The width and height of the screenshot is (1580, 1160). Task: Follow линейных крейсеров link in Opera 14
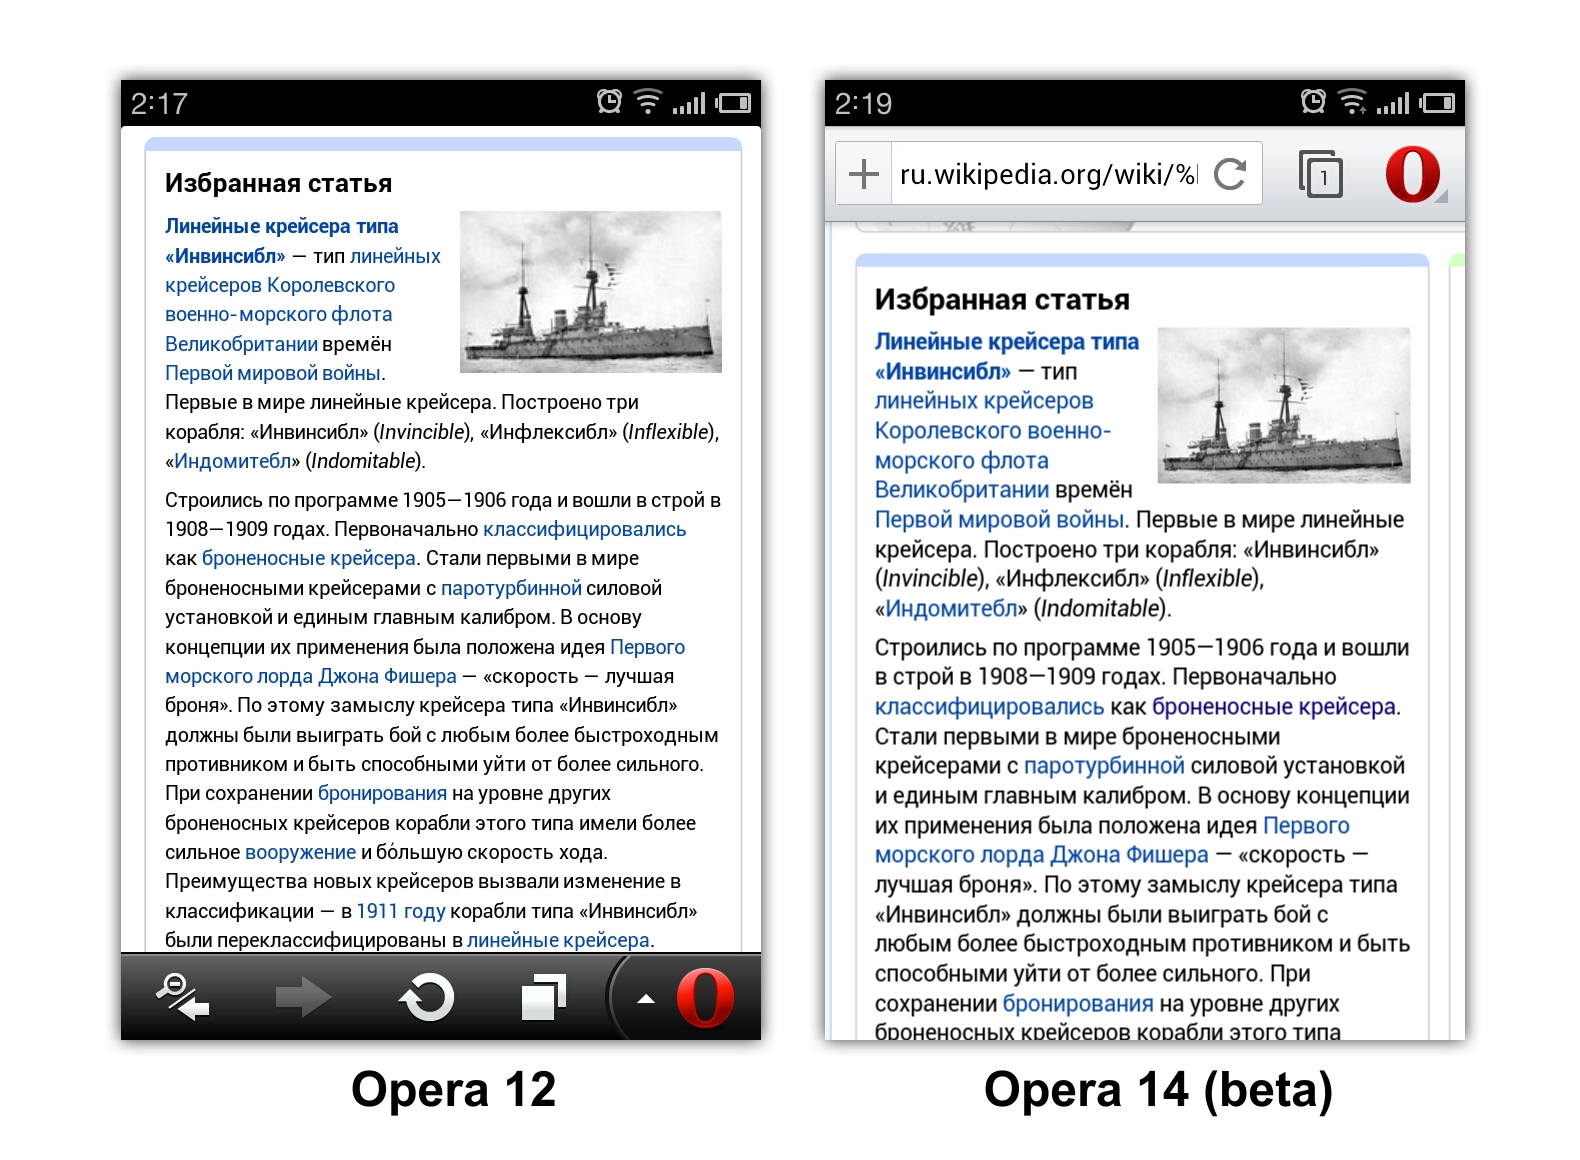[984, 401]
